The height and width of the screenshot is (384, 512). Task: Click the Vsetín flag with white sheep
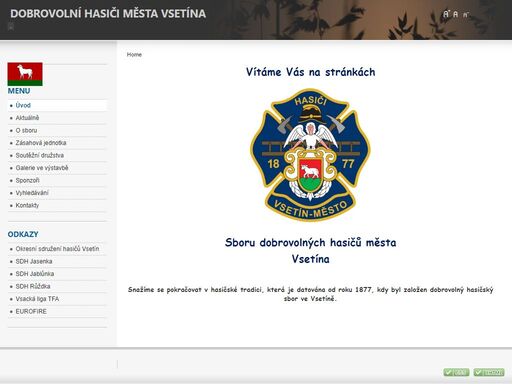pyautogui.click(x=25, y=74)
